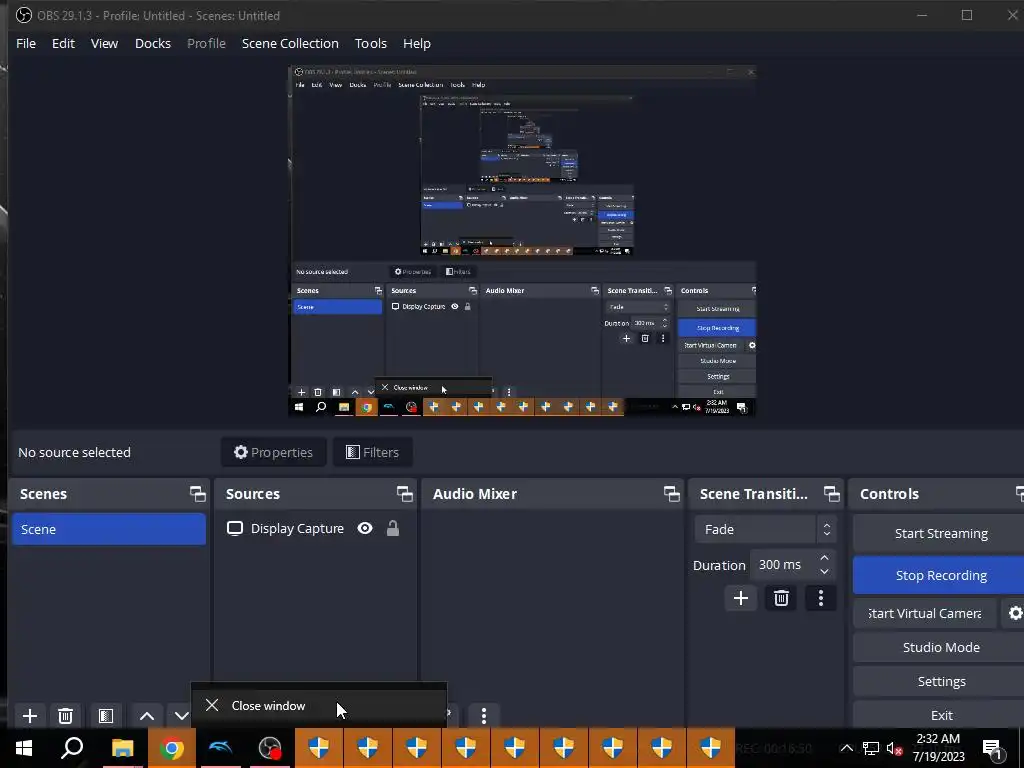
Task: Click Stop Recording
Action: point(940,575)
